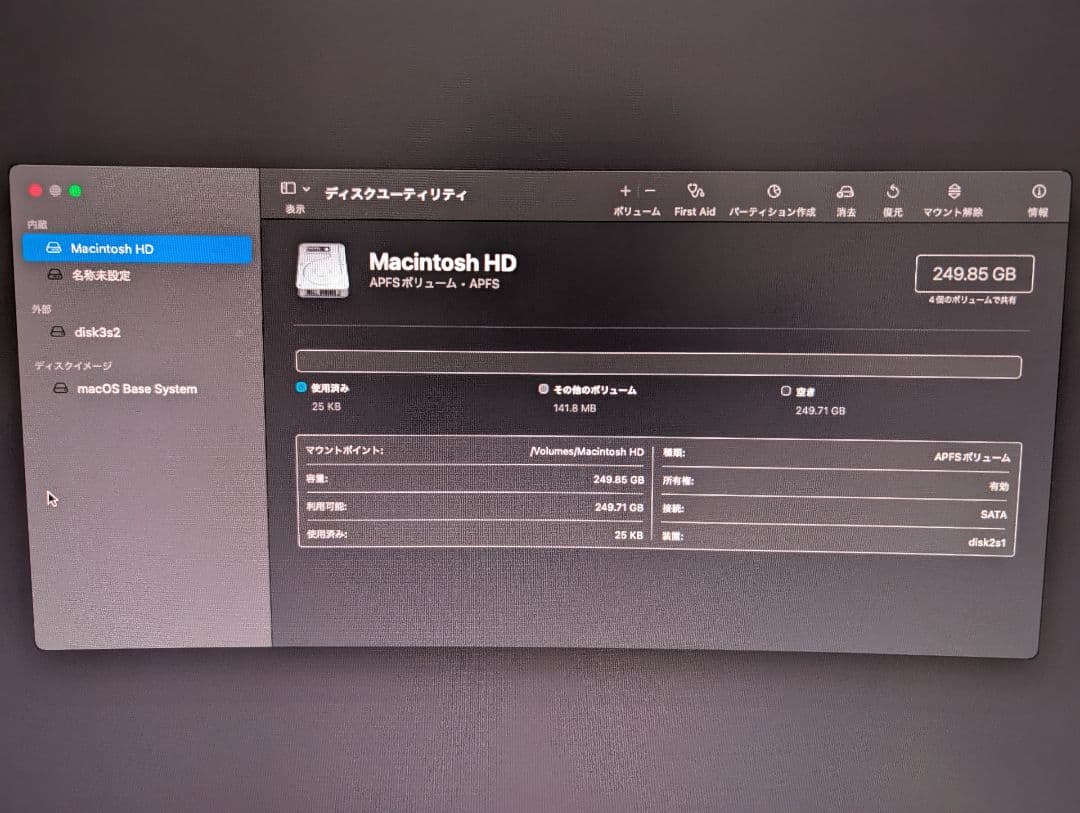This screenshot has height=813, width=1080.
Task: Select macOS Base System disk image
Action: click(135, 388)
